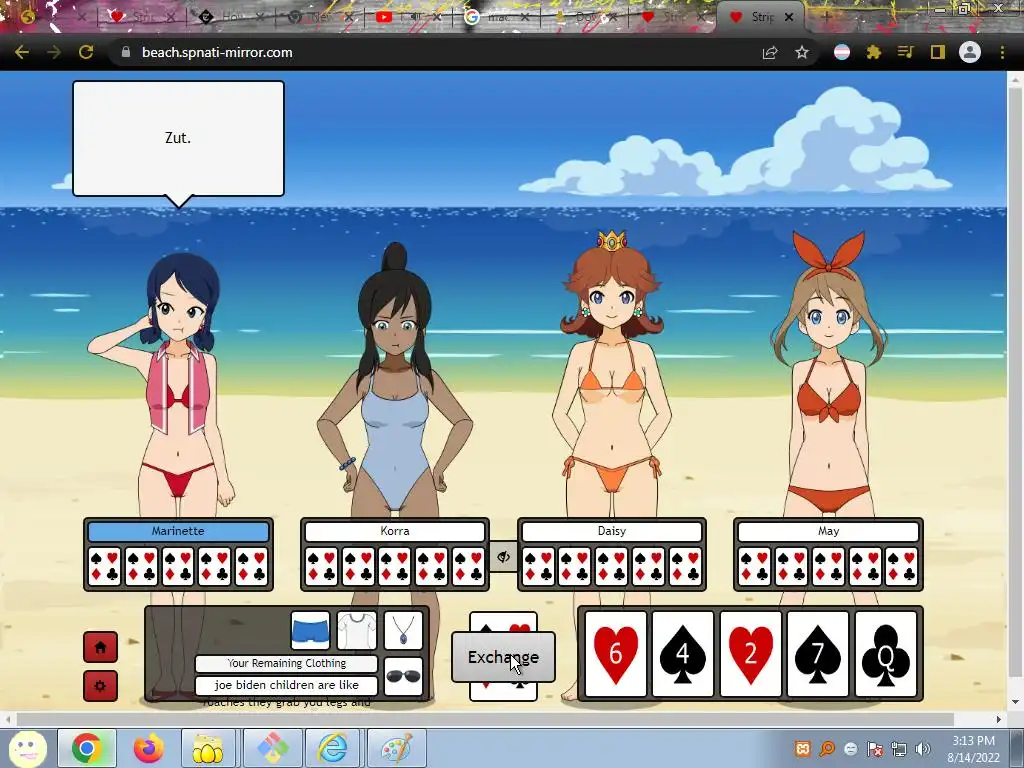Click the necklace clothing icon
Viewport: 1024px width, 768px height.
404,630
